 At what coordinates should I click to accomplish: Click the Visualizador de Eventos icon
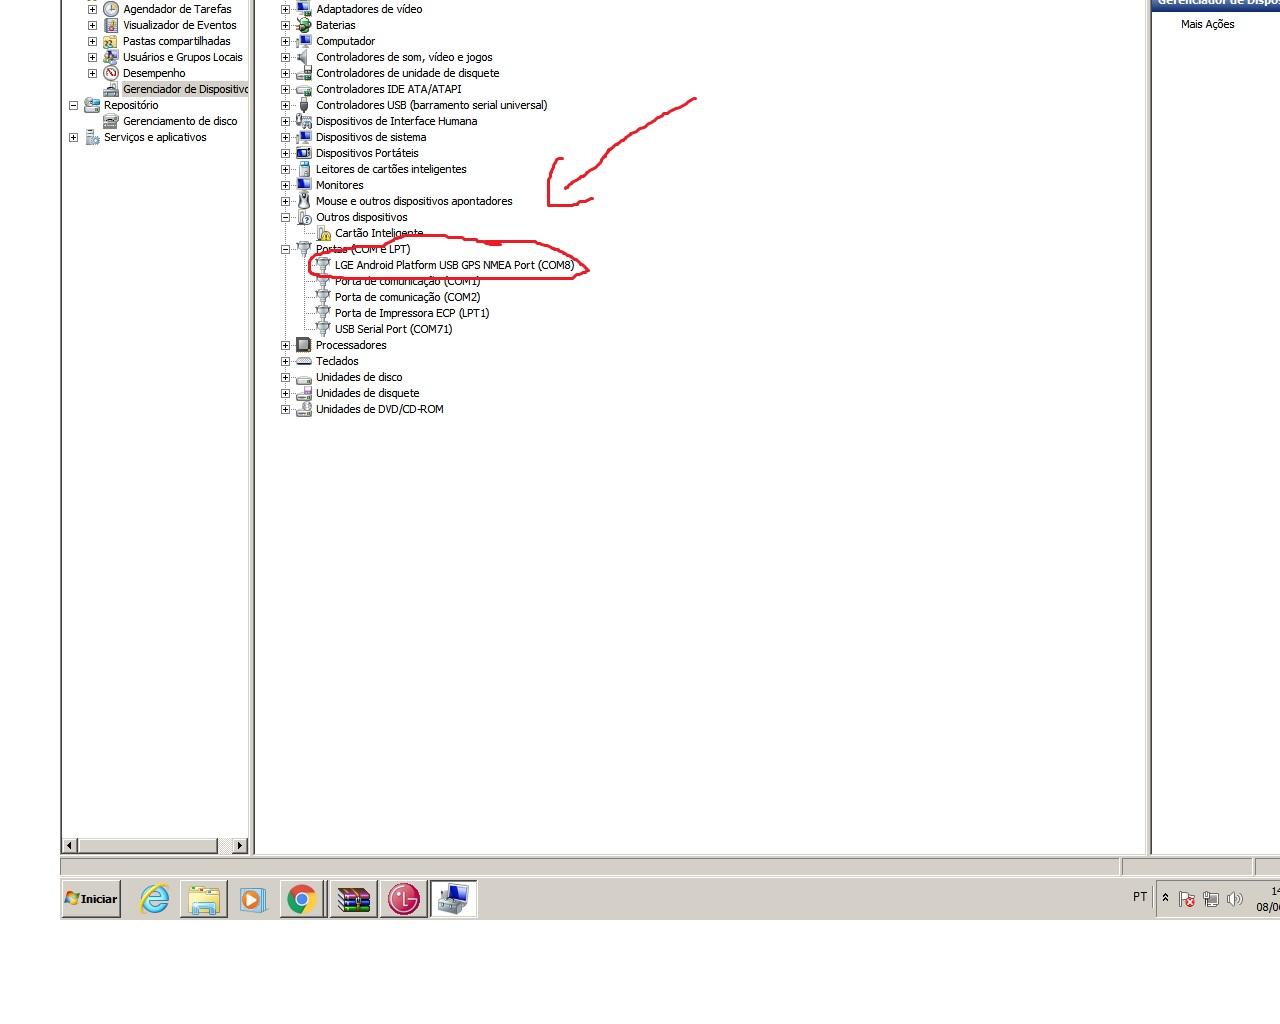tap(111, 25)
